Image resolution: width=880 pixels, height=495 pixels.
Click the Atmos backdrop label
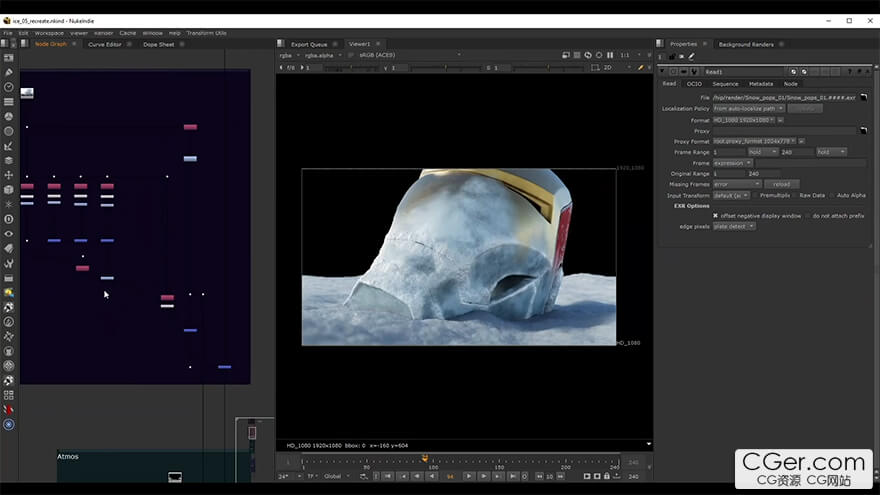(x=67, y=456)
